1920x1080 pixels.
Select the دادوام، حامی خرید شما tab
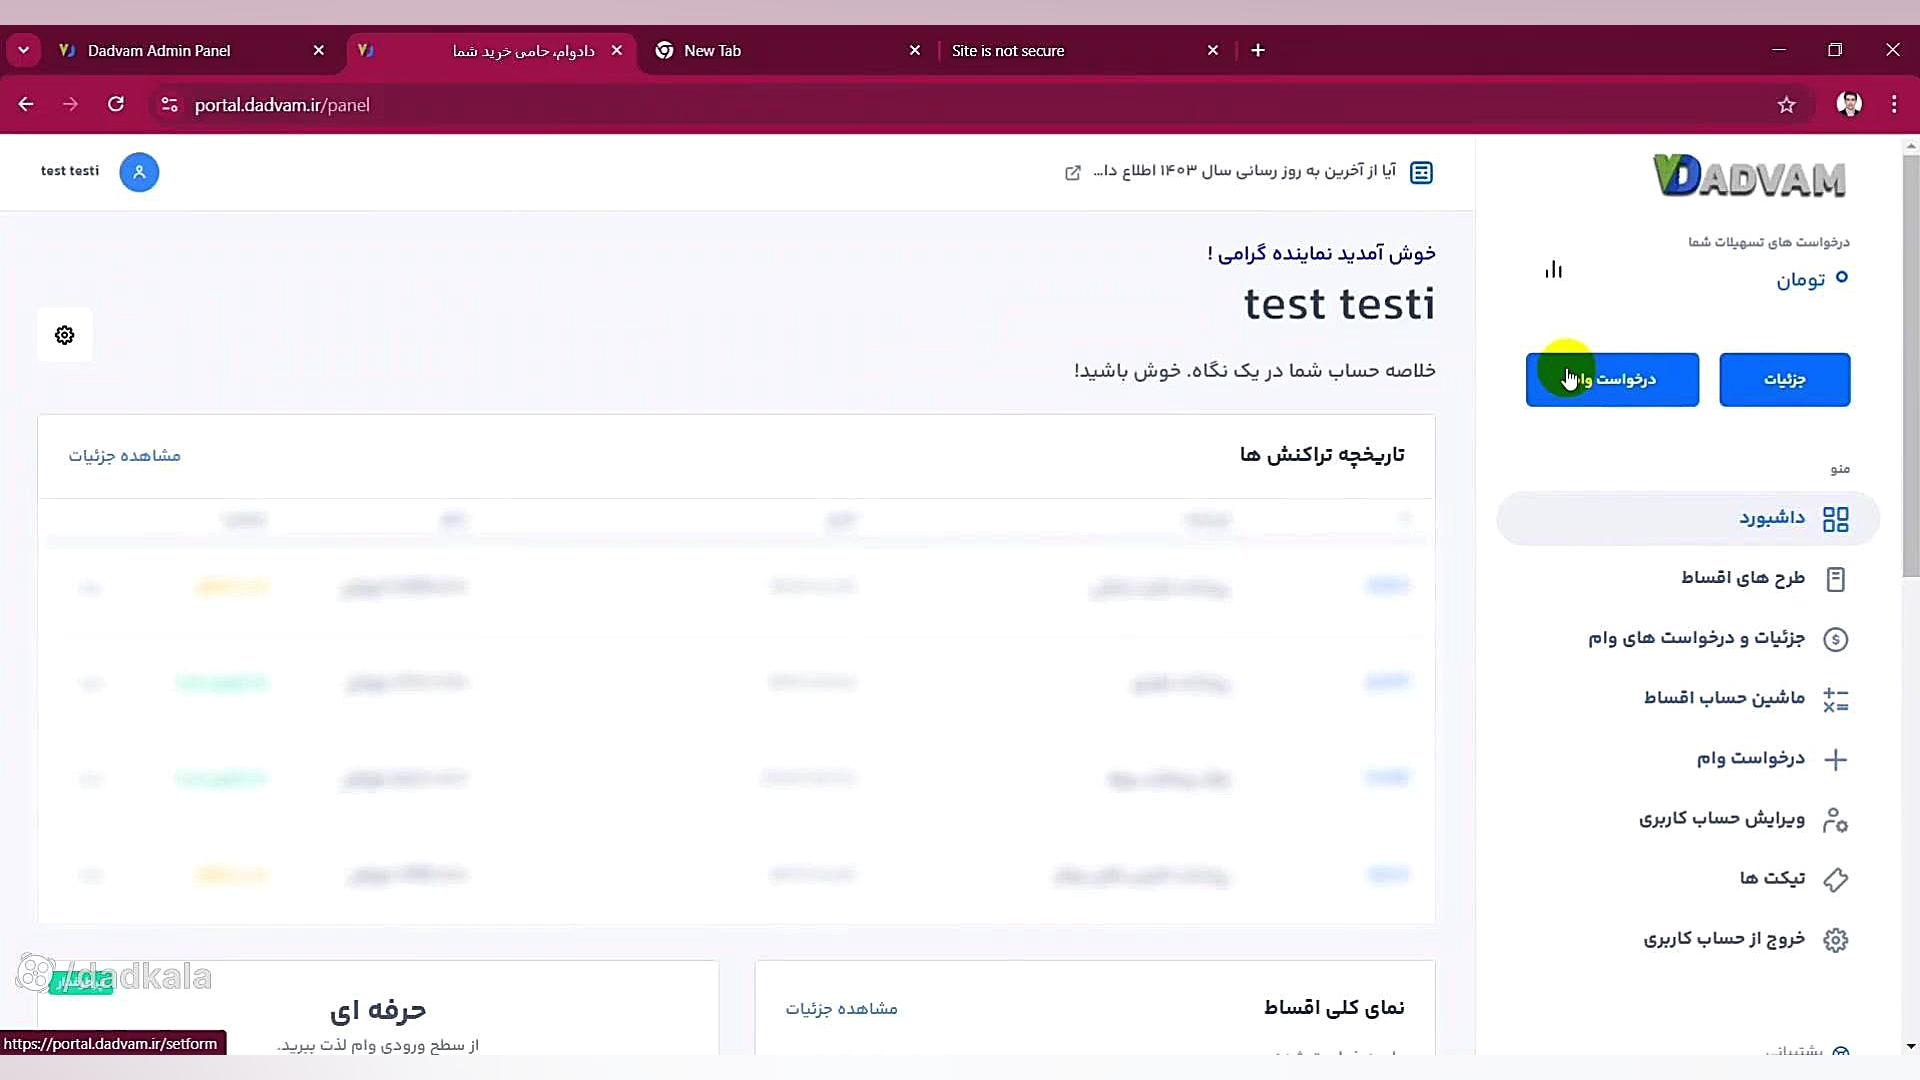point(491,50)
